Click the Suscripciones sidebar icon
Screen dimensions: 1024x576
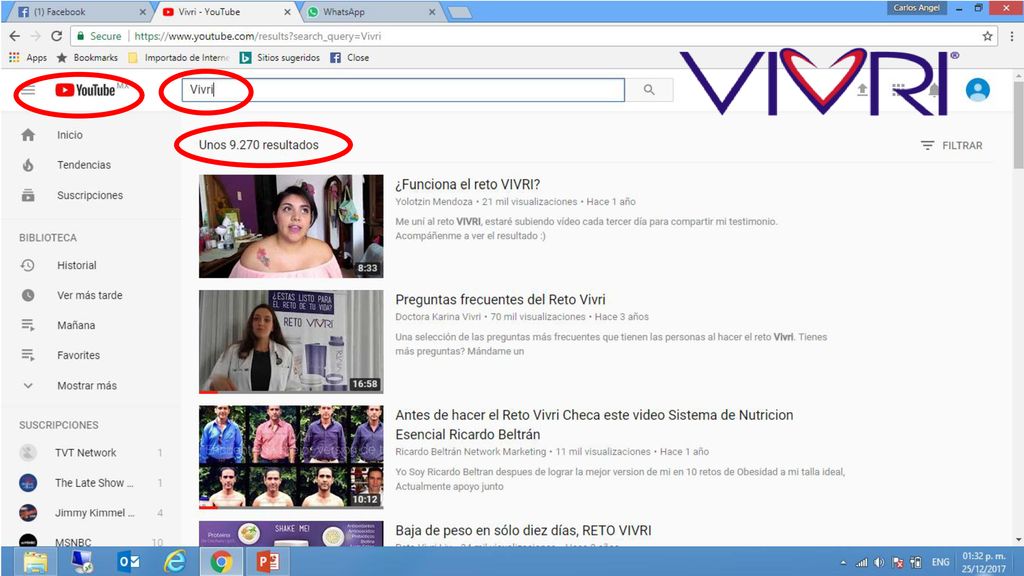tap(28, 195)
